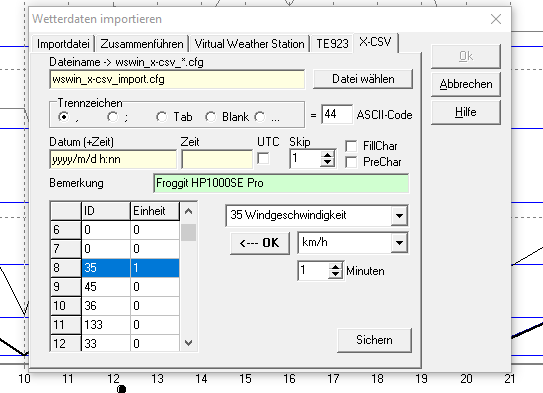Screen dimensions: 543x393
Task: Enable the UTC checkbox
Action: (263, 159)
